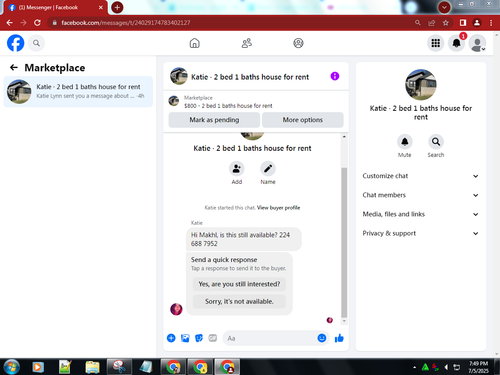Open the Friends icon in top navigation
Image resolution: width=500 pixels, height=375 pixels.
247,43
